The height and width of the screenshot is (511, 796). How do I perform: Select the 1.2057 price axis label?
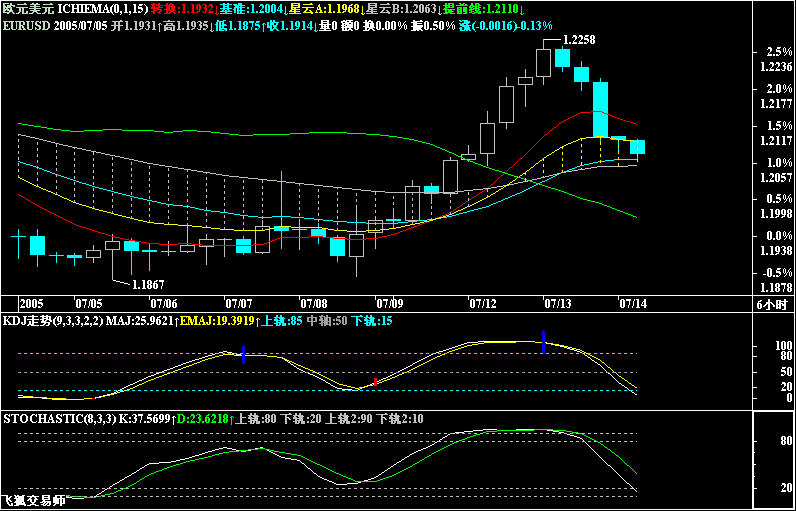pos(778,178)
